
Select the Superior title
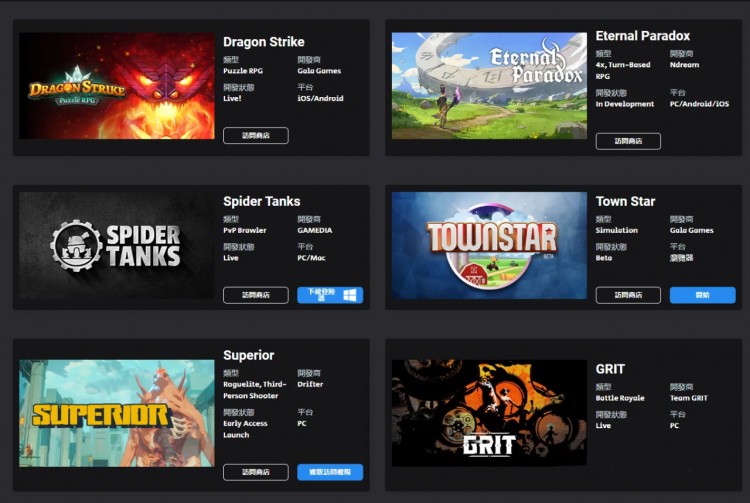[249, 355]
